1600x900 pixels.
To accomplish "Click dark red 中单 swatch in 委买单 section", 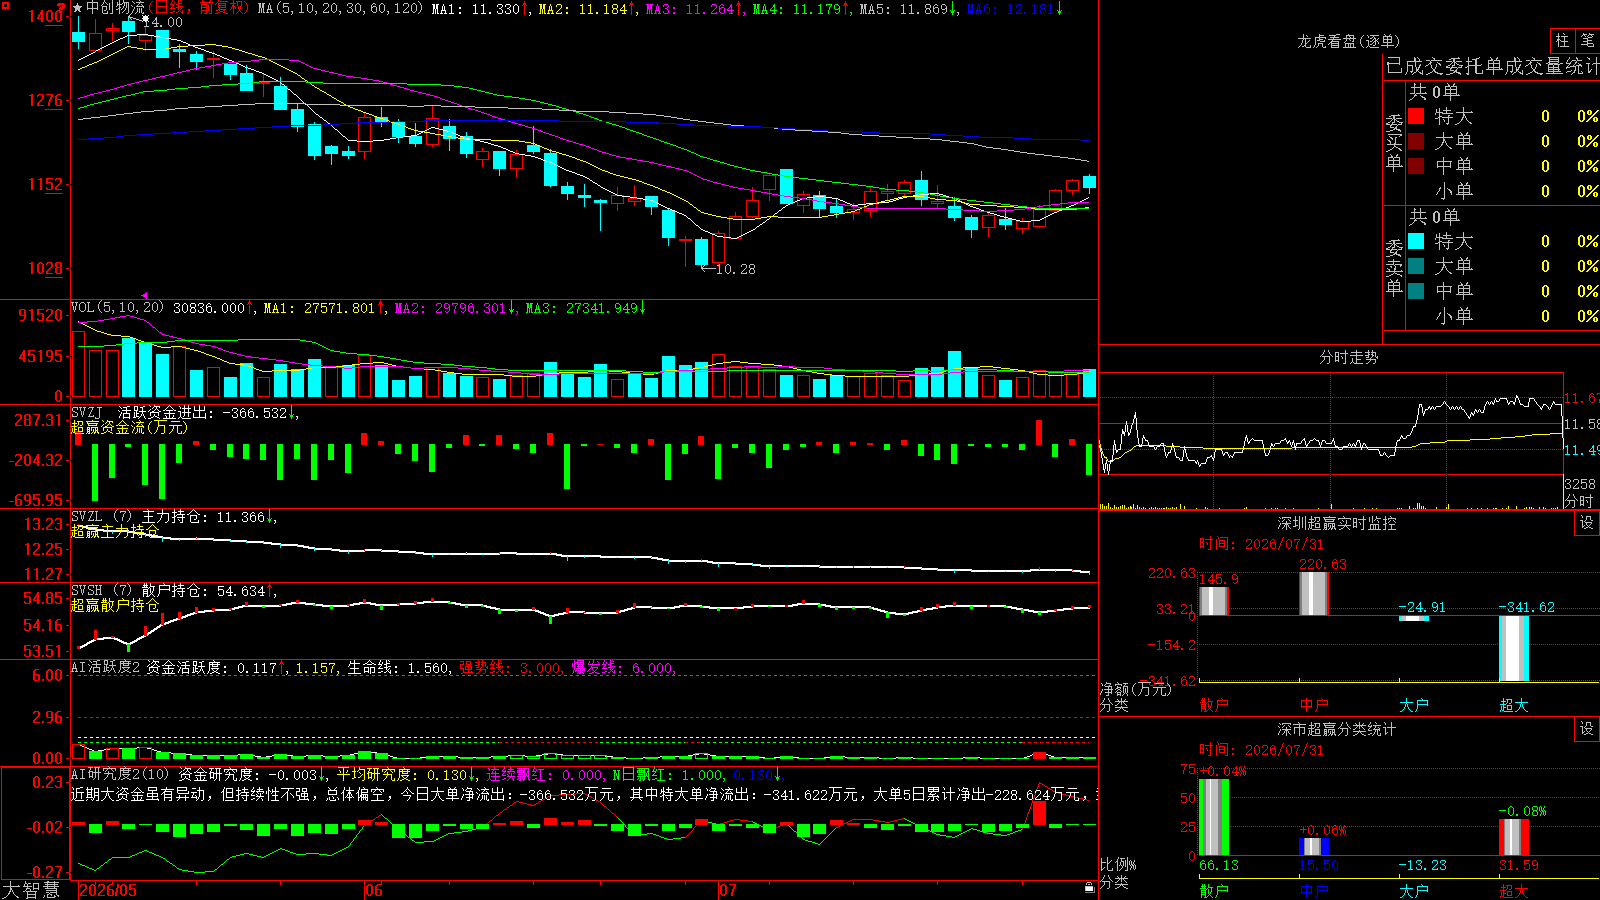I will pyautogui.click(x=1416, y=166).
